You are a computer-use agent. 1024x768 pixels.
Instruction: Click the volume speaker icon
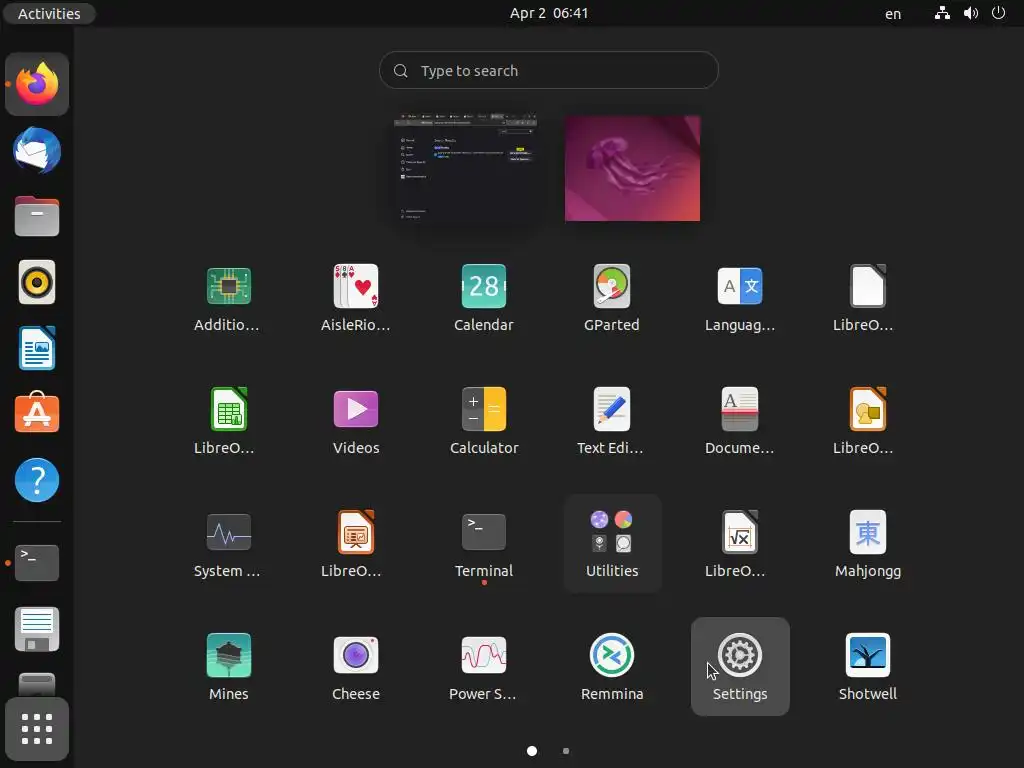[970, 13]
